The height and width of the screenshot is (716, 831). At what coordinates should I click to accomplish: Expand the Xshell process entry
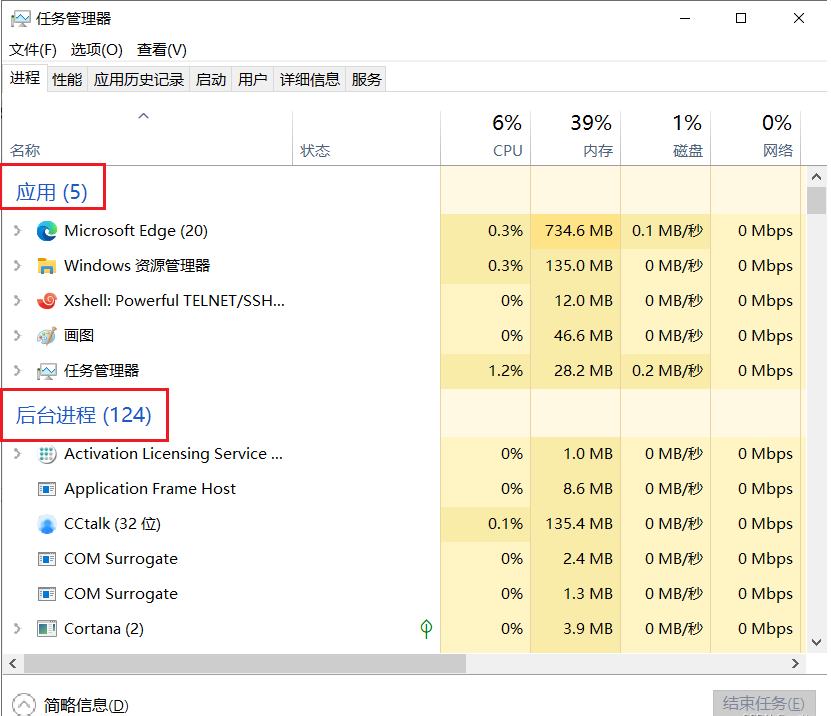[x=17, y=300]
